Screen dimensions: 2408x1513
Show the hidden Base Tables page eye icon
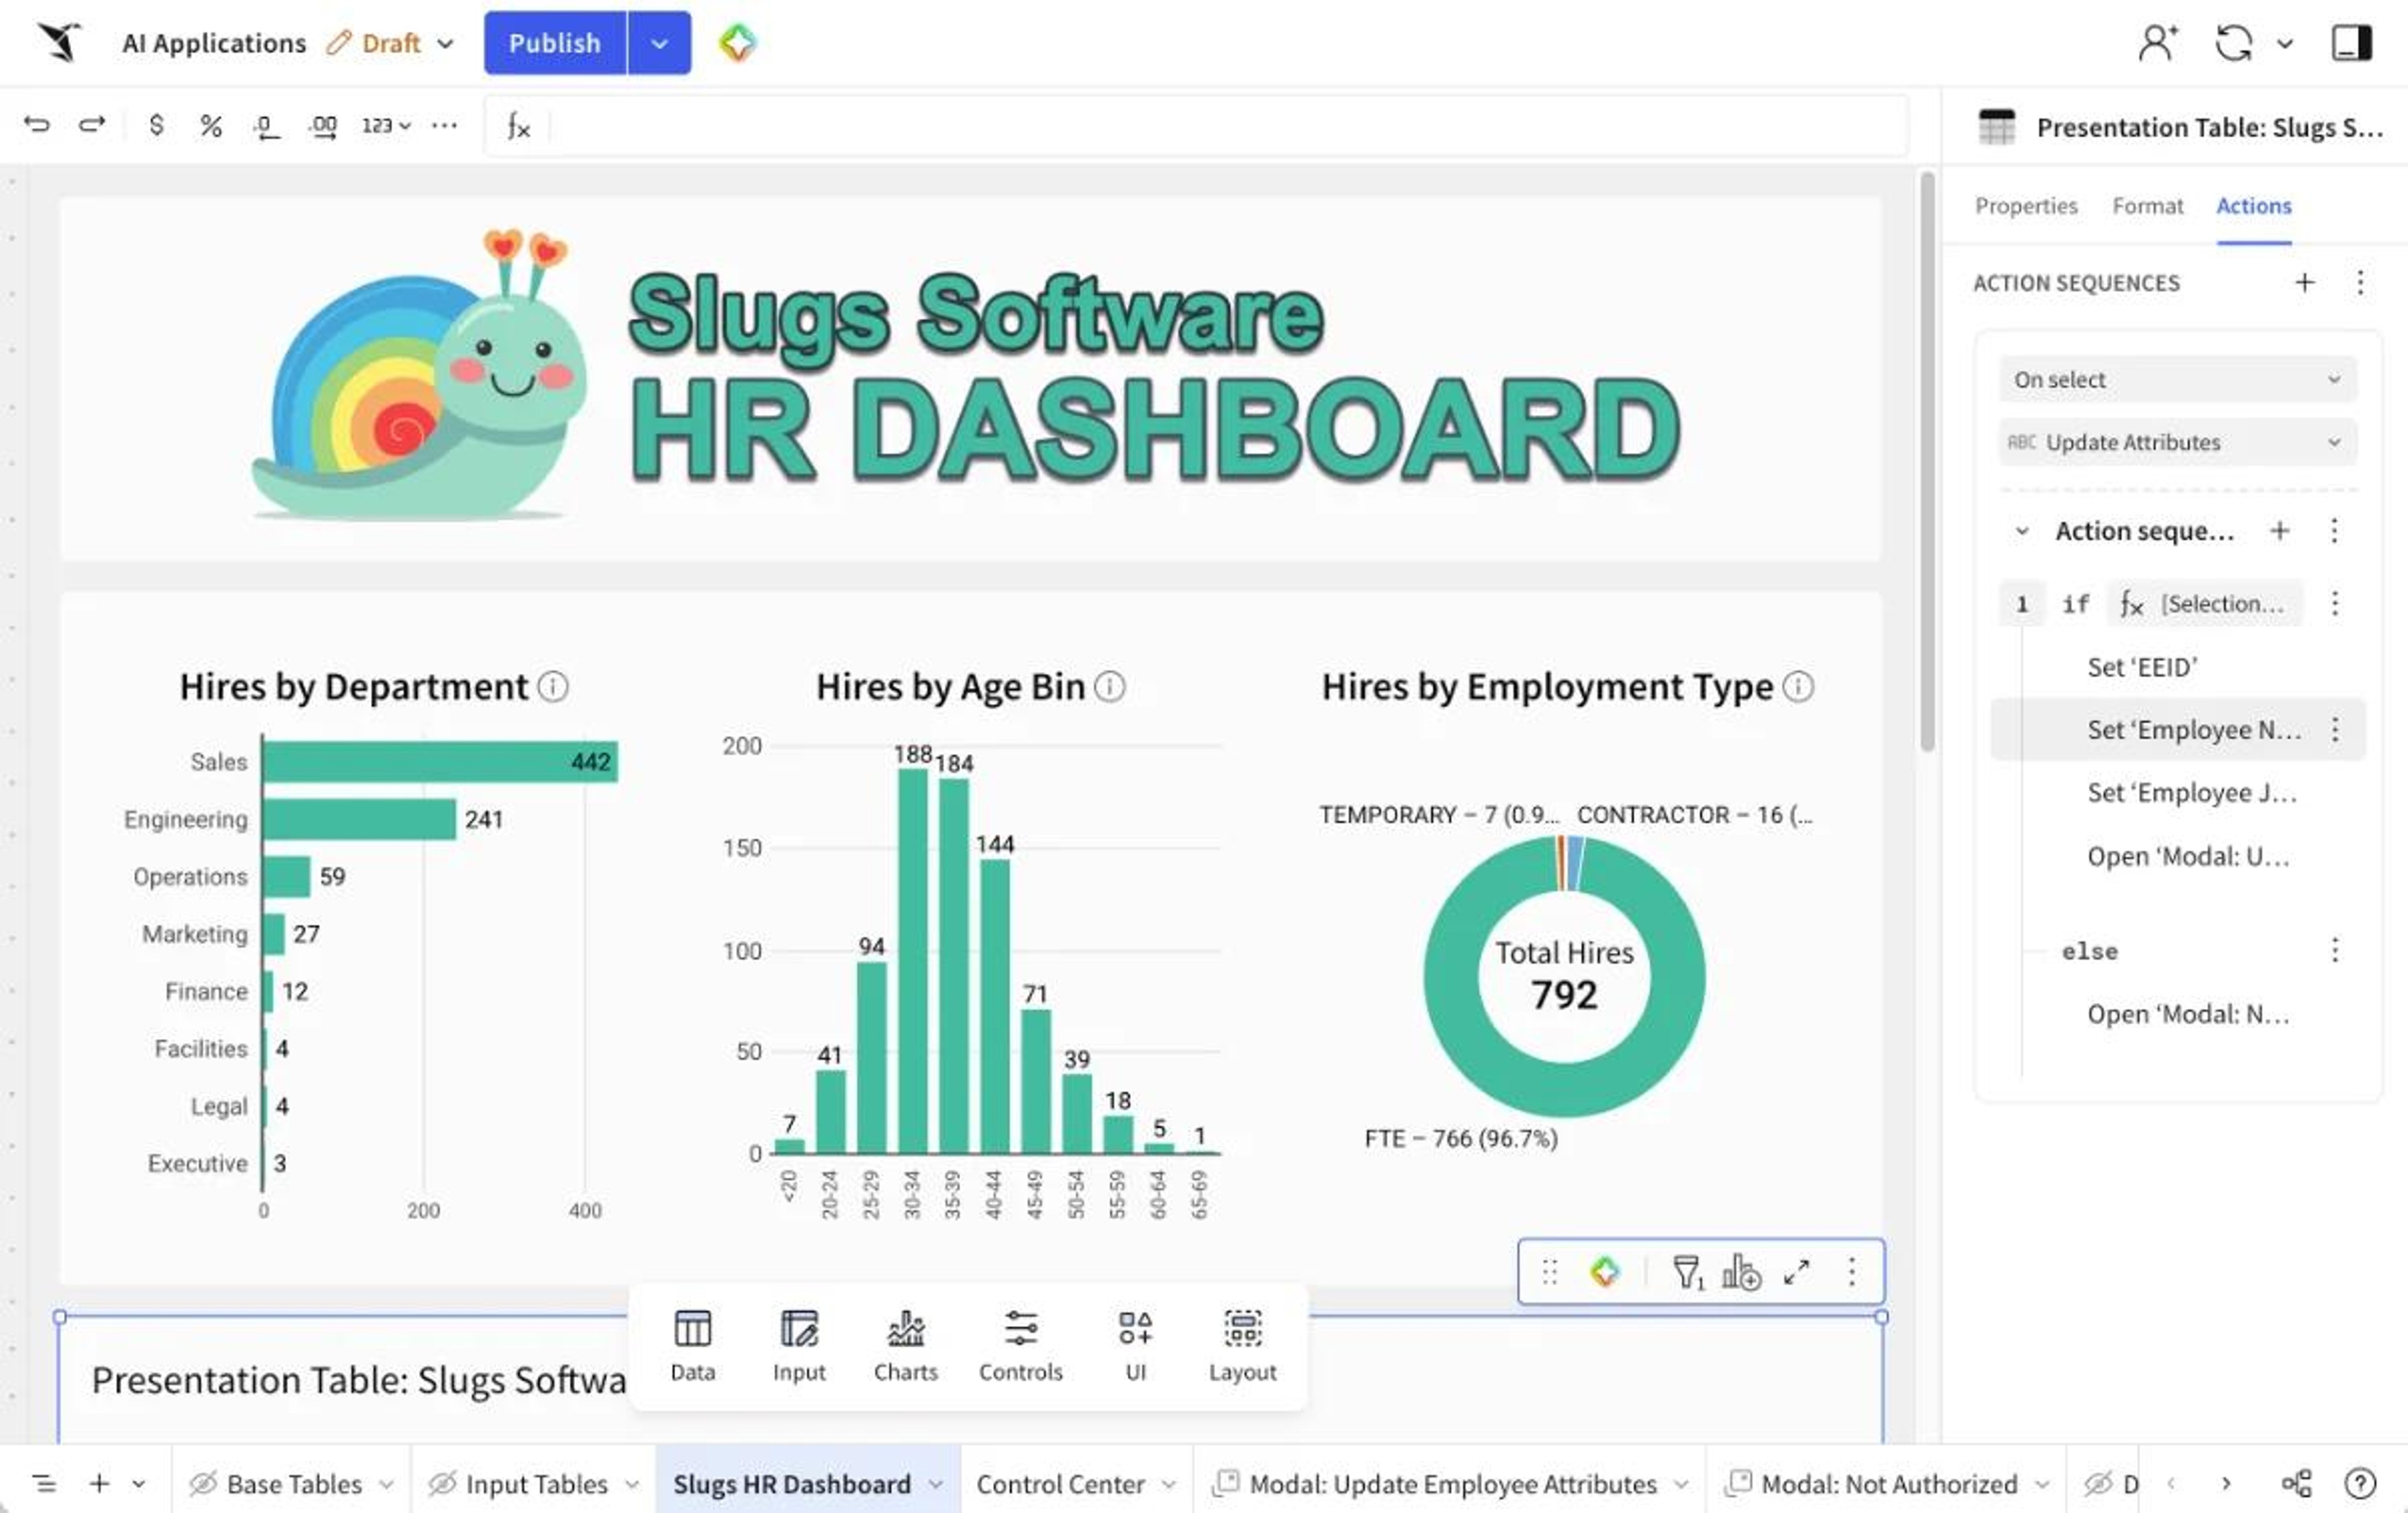click(203, 1484)
